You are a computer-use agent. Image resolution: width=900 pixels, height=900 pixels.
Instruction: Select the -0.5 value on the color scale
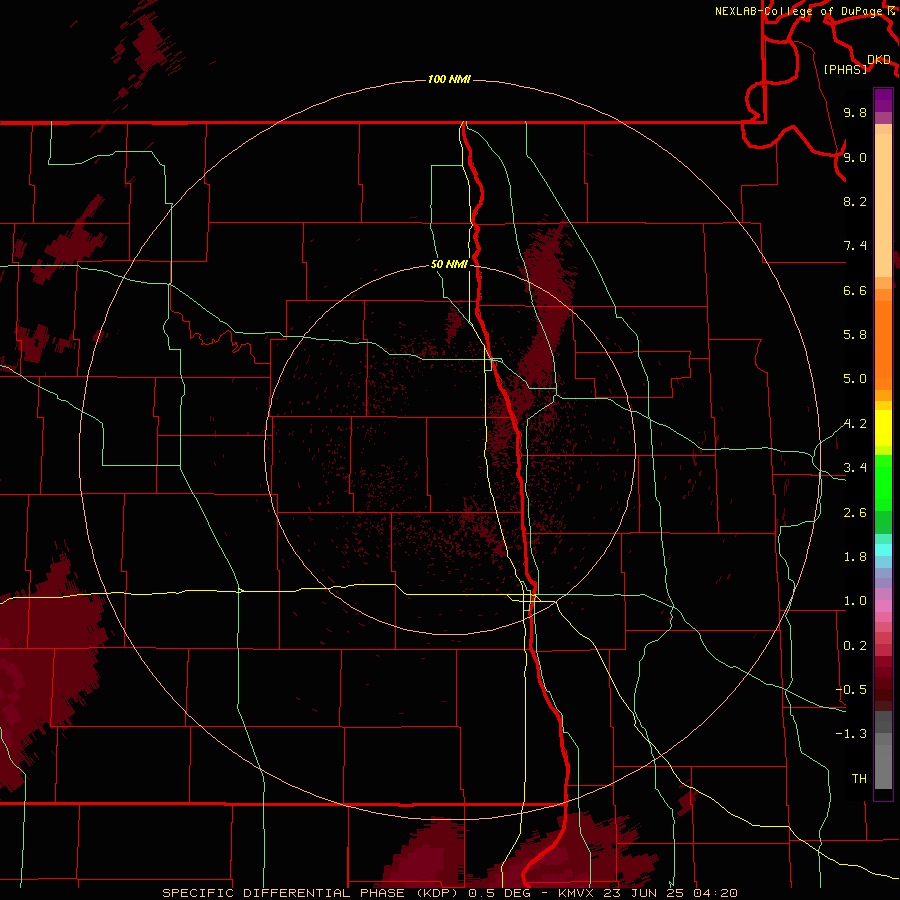pos(851,689)
